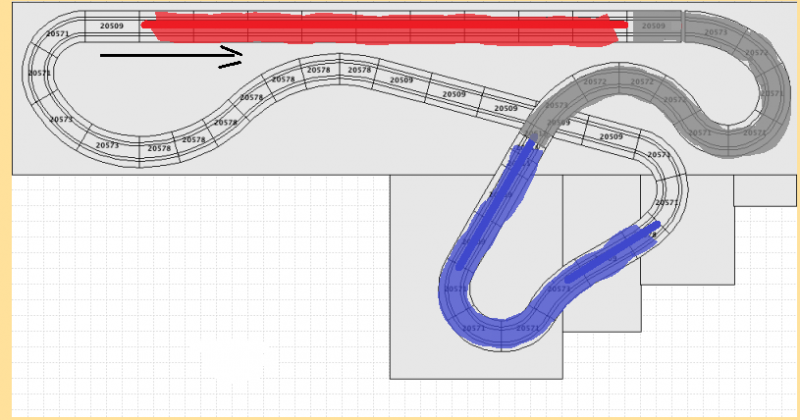Select the gray-shaded 20509 straight piece
The width and height of the screenshot is (800, 420).
[x=654, y=26]
